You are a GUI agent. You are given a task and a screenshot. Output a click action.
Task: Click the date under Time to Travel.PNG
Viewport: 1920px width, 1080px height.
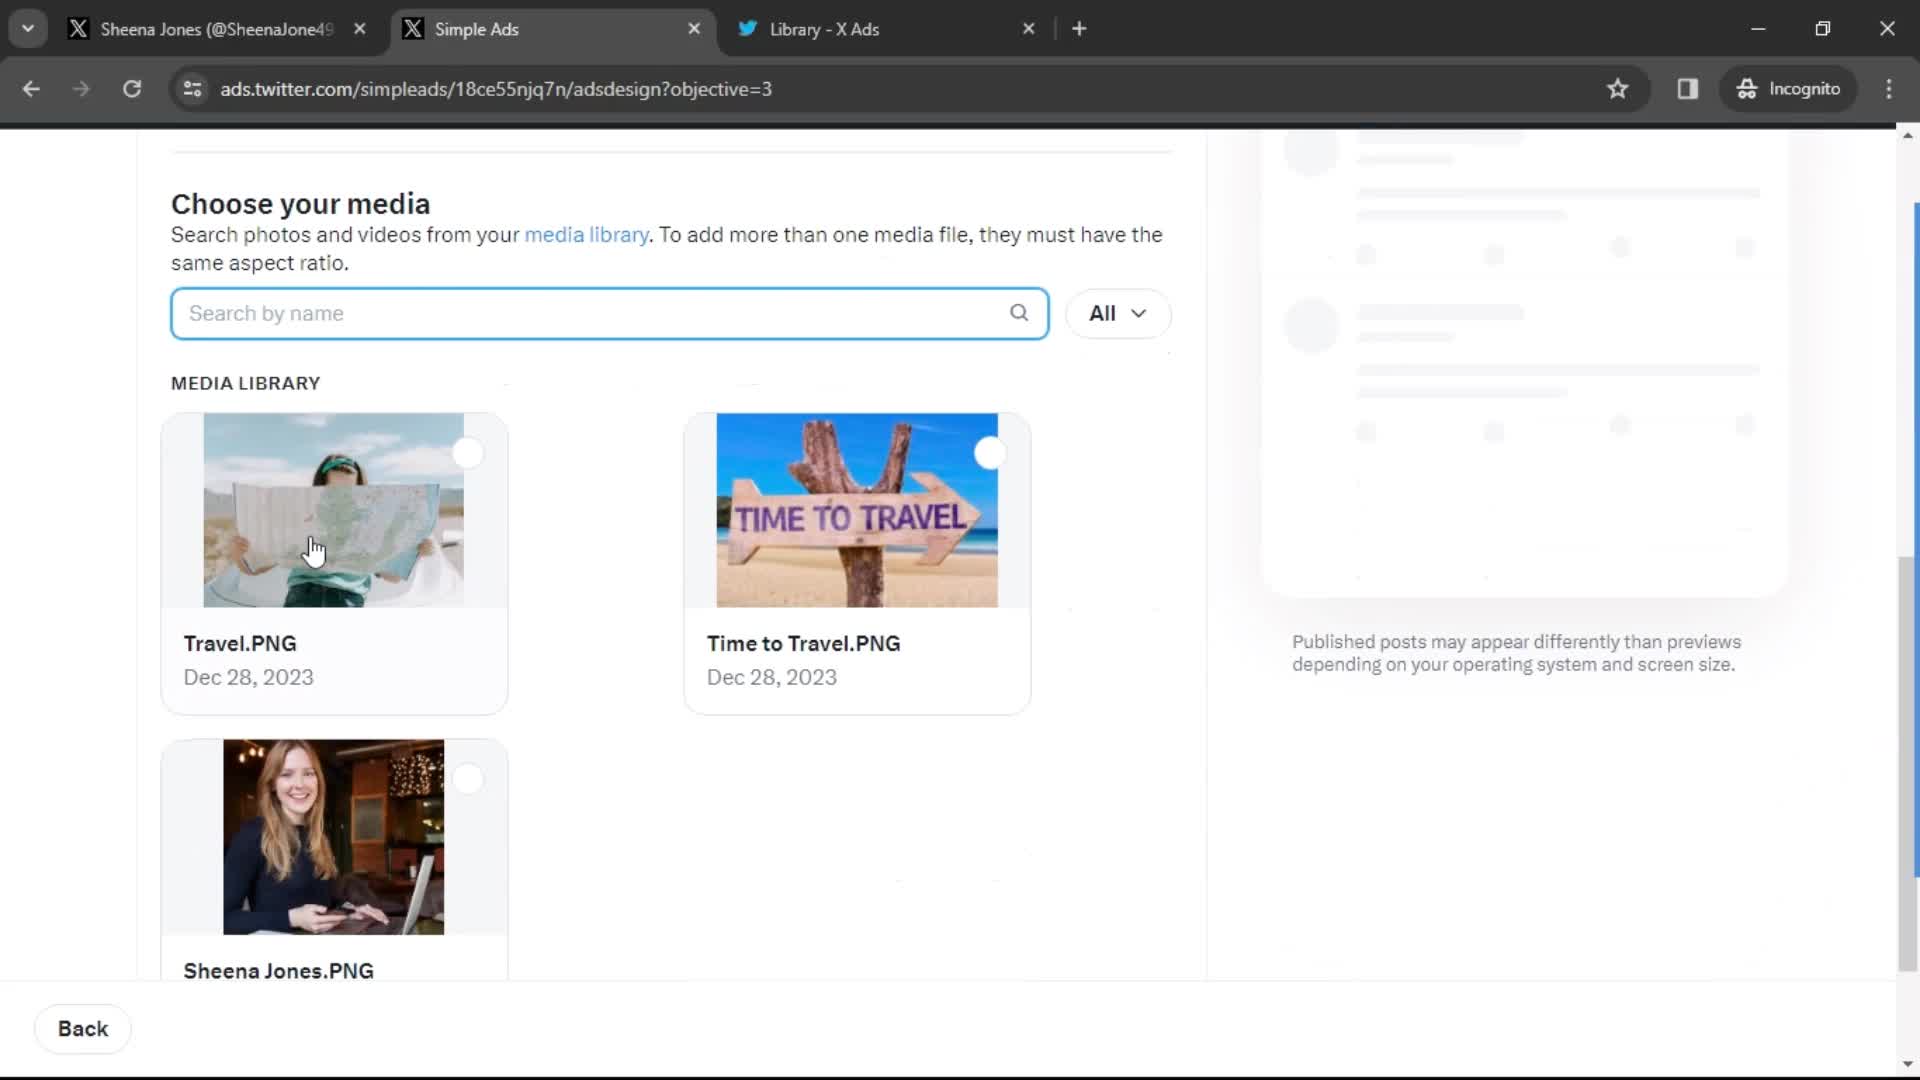(771, 677)
